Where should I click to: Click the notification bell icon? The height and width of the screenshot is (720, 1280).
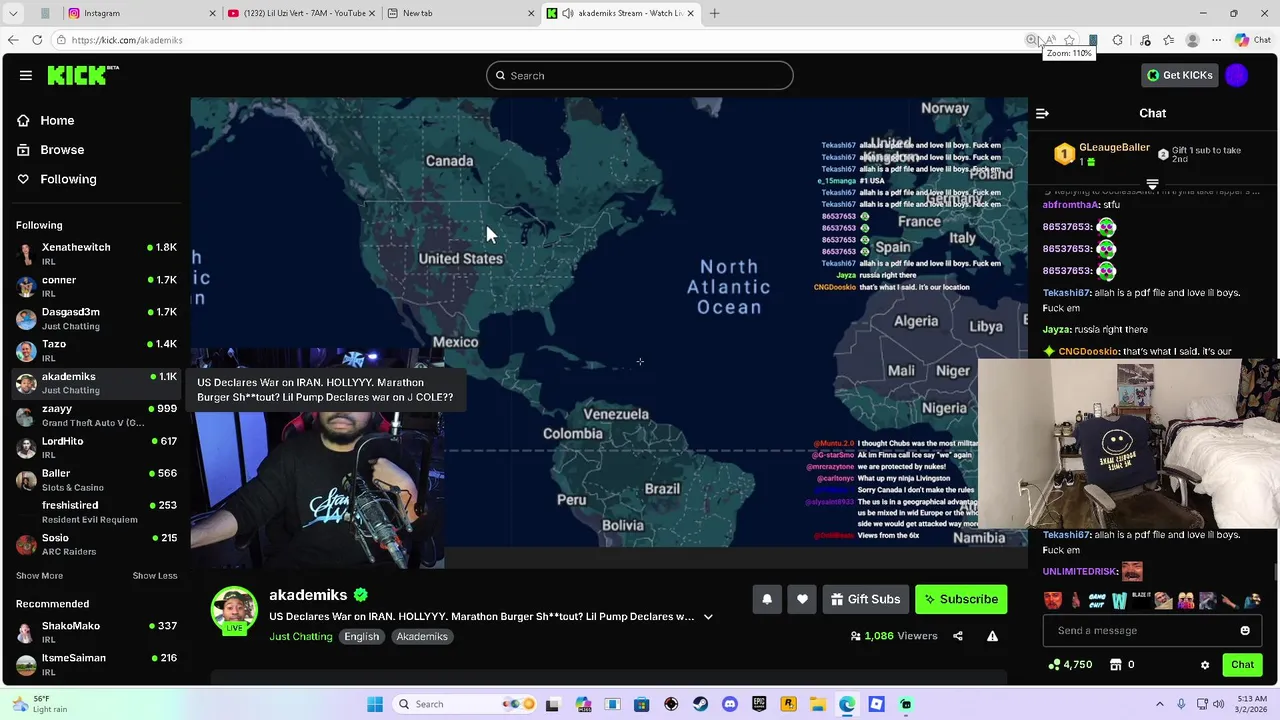767,599
